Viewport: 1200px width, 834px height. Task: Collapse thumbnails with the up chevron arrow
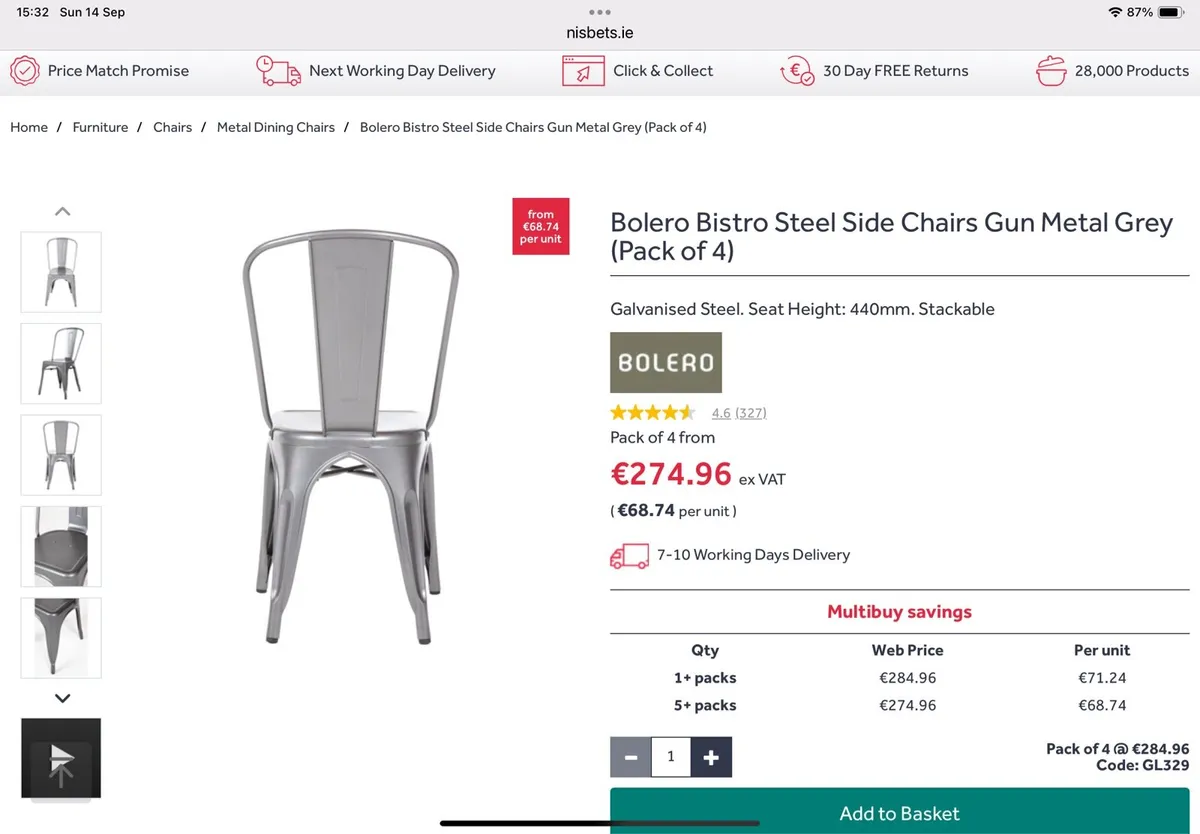pyautogui.click(x=62, y=211)
